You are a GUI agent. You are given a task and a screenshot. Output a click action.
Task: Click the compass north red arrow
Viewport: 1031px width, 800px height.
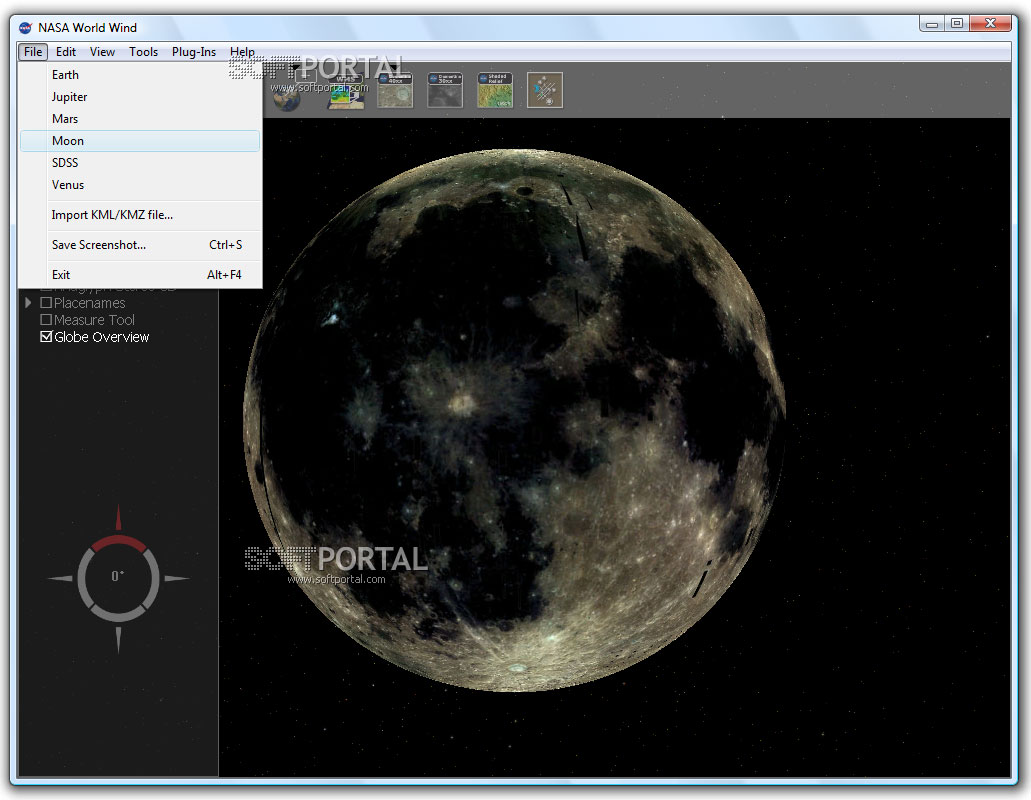pos(118,519)
